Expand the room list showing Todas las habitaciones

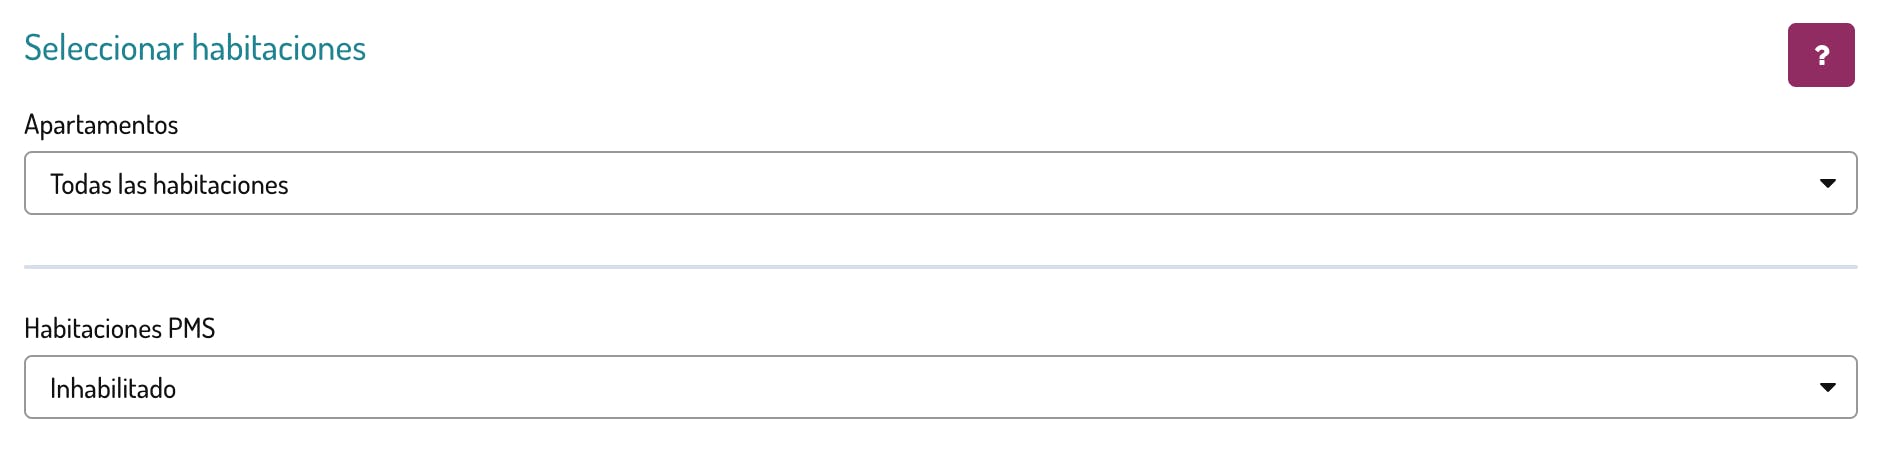pos(940,183)
